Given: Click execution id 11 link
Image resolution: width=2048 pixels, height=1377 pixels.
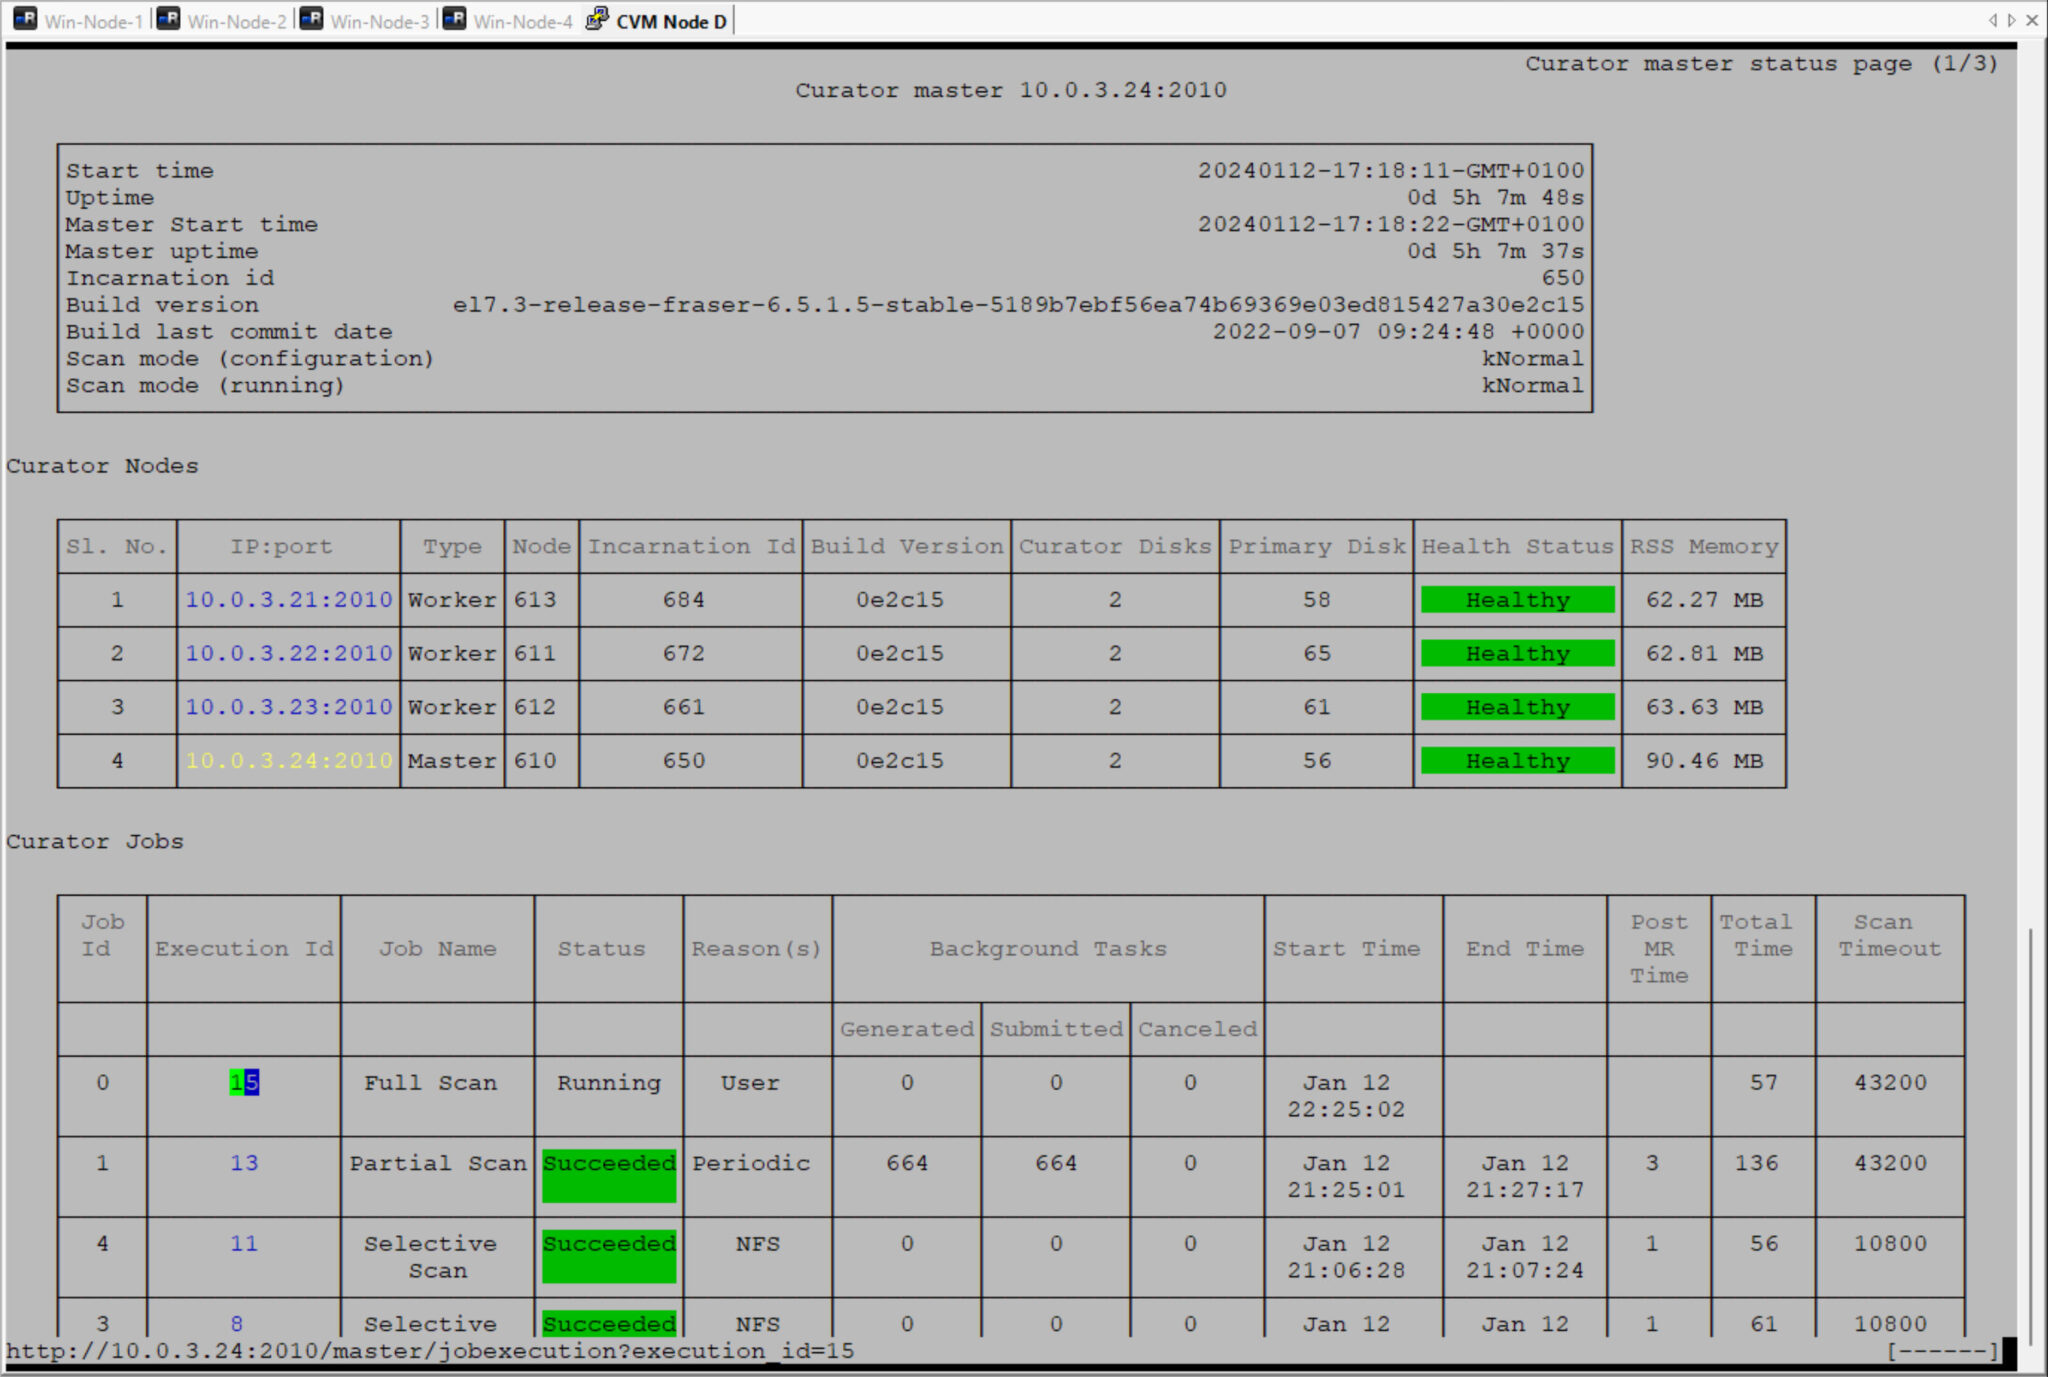Looking at the screenshot, I should click(x=244, y=1244).
